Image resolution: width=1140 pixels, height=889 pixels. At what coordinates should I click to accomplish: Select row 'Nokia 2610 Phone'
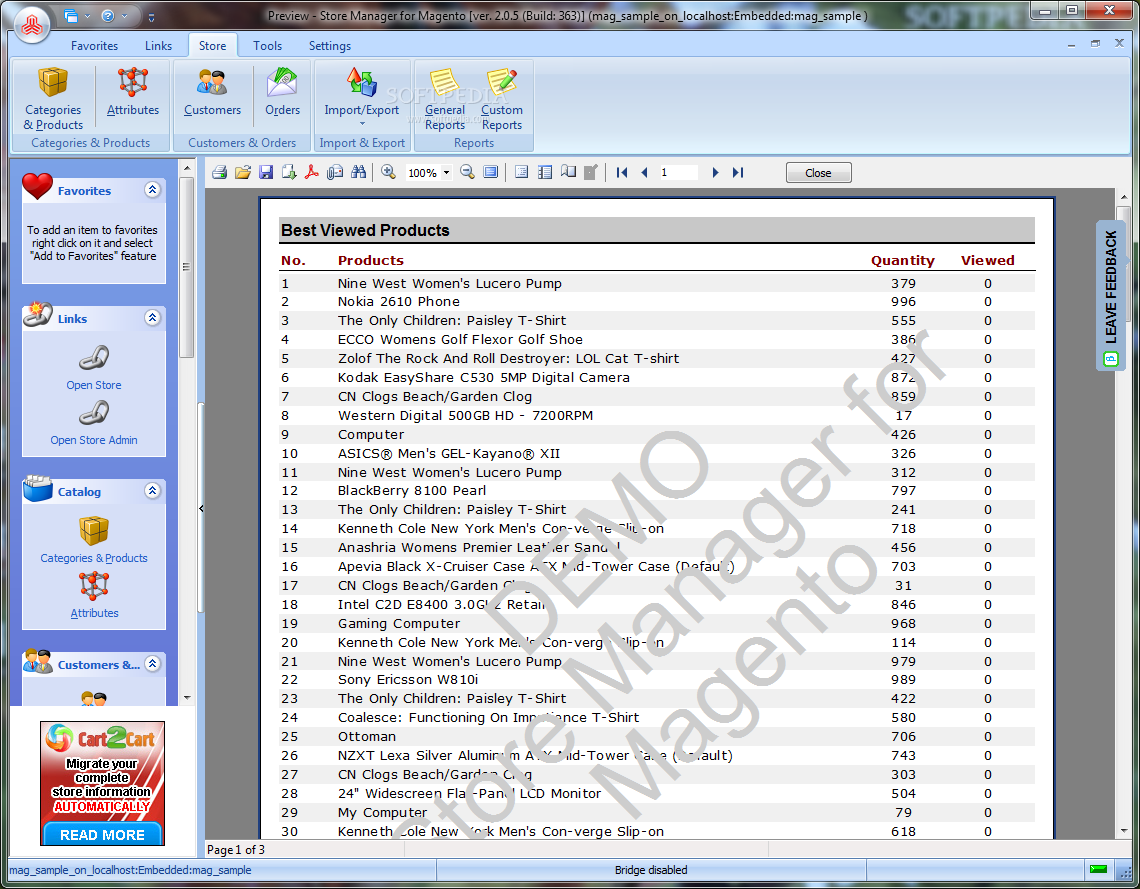[657, 302]
